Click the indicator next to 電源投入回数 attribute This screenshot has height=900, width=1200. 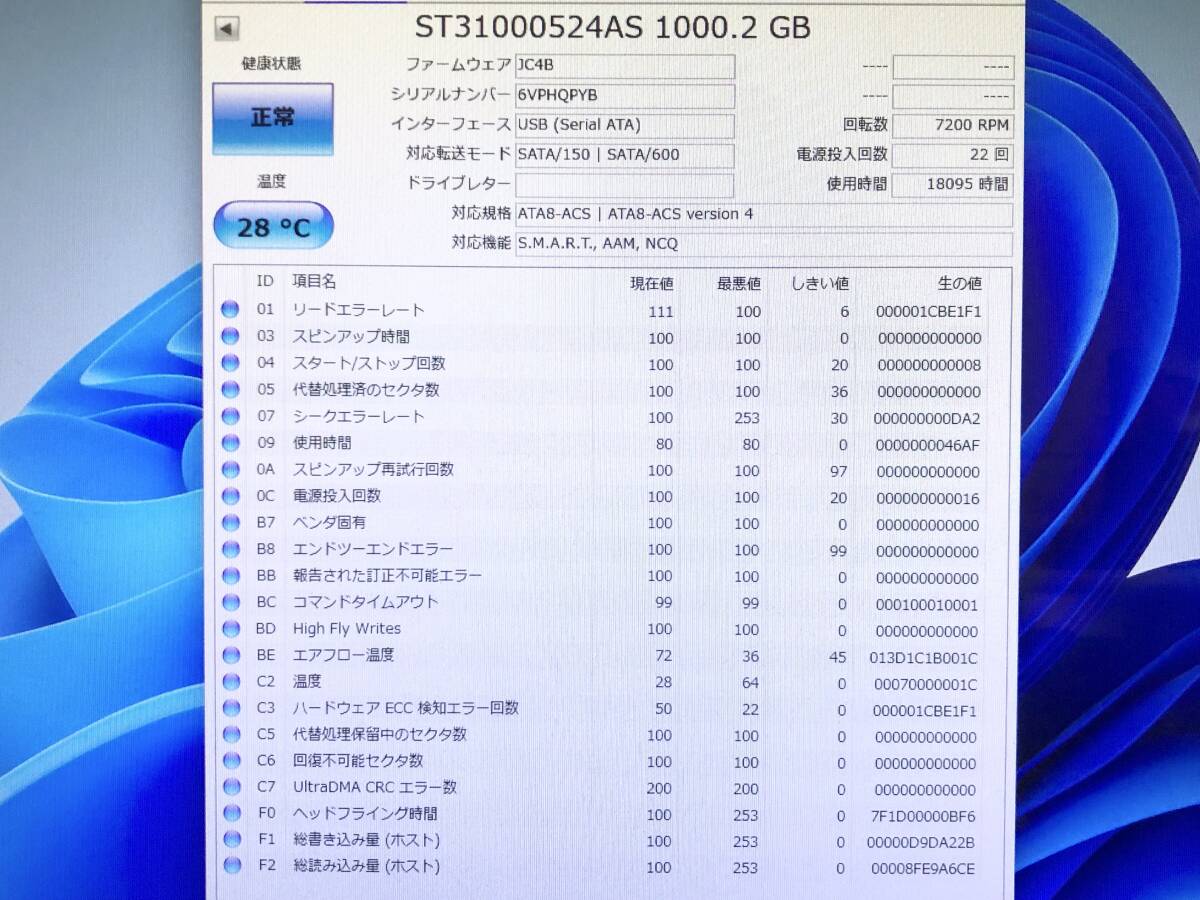coord(231,496)
